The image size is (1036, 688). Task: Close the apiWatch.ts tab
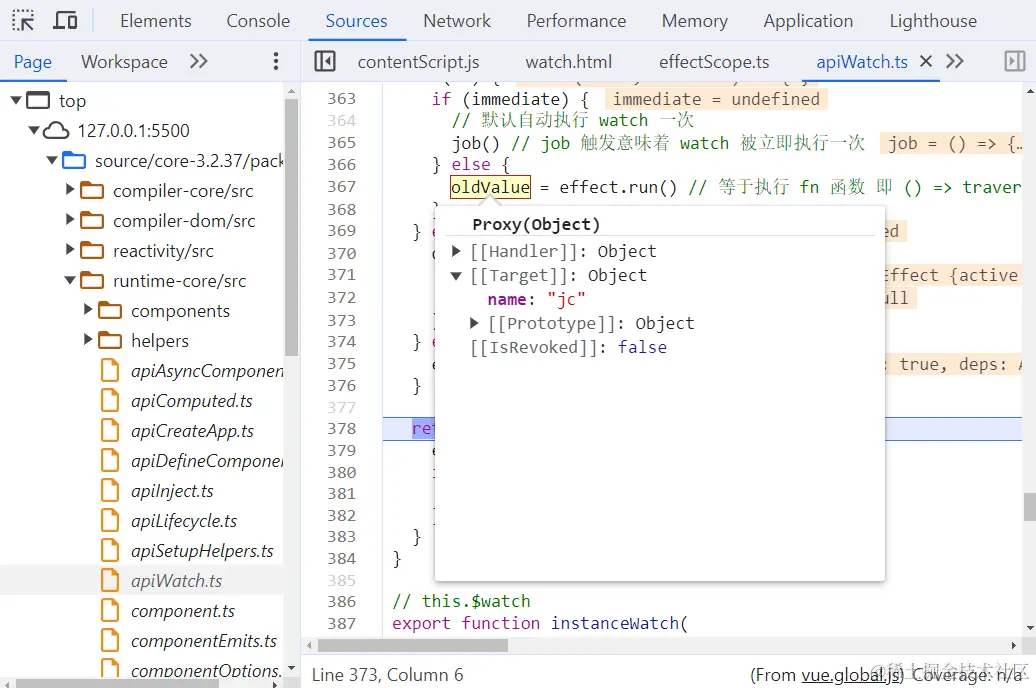(x=926, y=61)
